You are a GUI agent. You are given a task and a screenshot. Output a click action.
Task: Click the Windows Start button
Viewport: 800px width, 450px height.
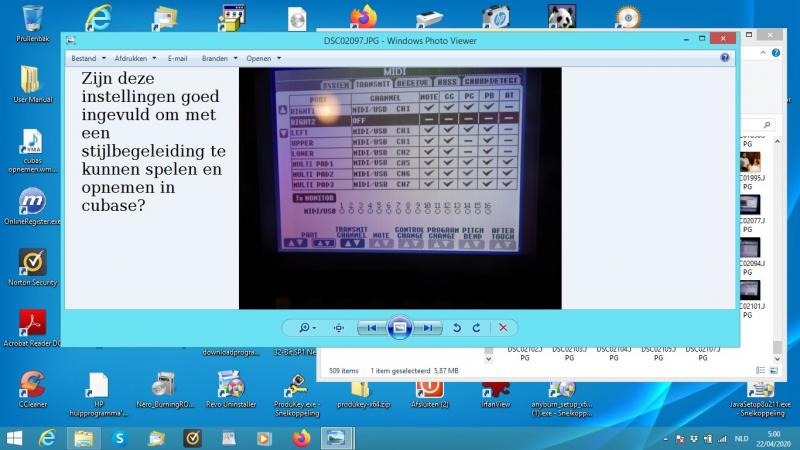(14, 438)
